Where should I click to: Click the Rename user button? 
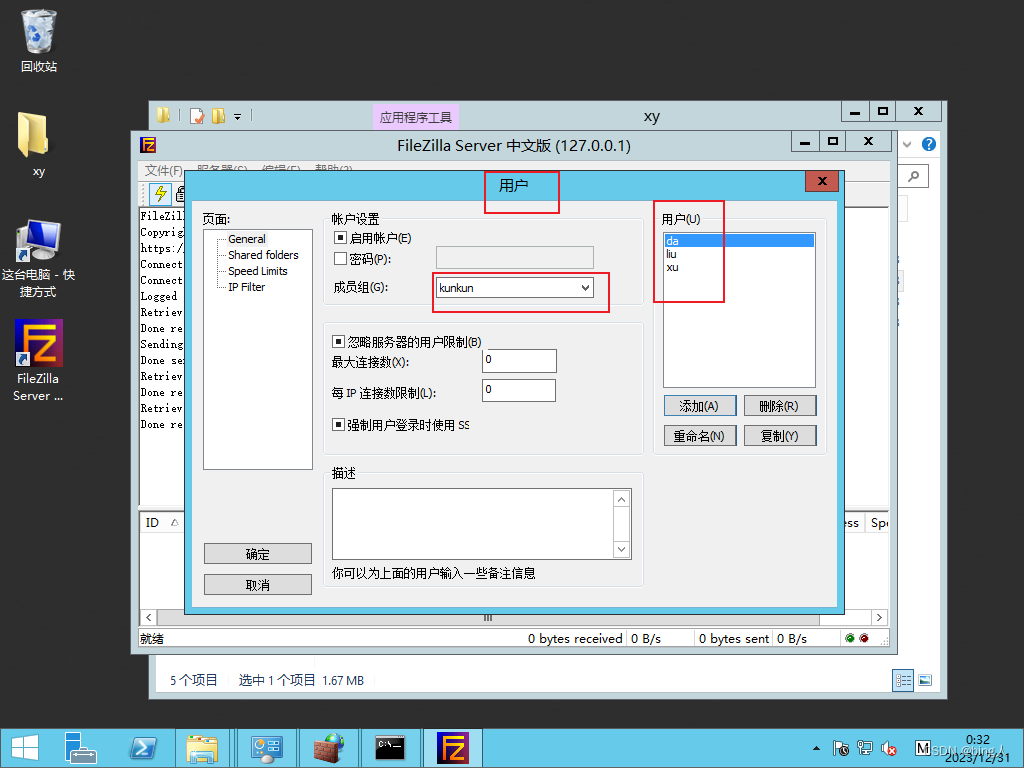click(x=699, y=436)
